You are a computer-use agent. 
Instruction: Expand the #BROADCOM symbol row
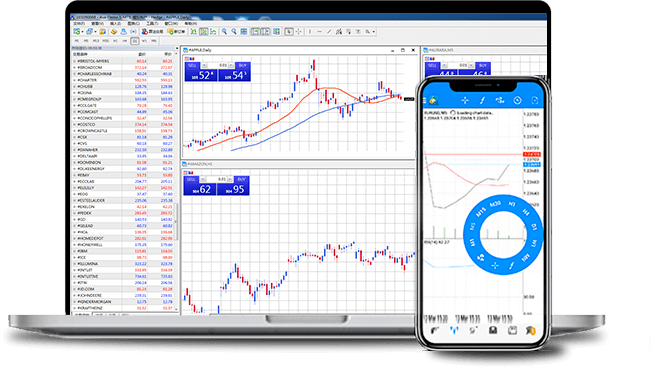pyautogui.click(x=75, y=68)
